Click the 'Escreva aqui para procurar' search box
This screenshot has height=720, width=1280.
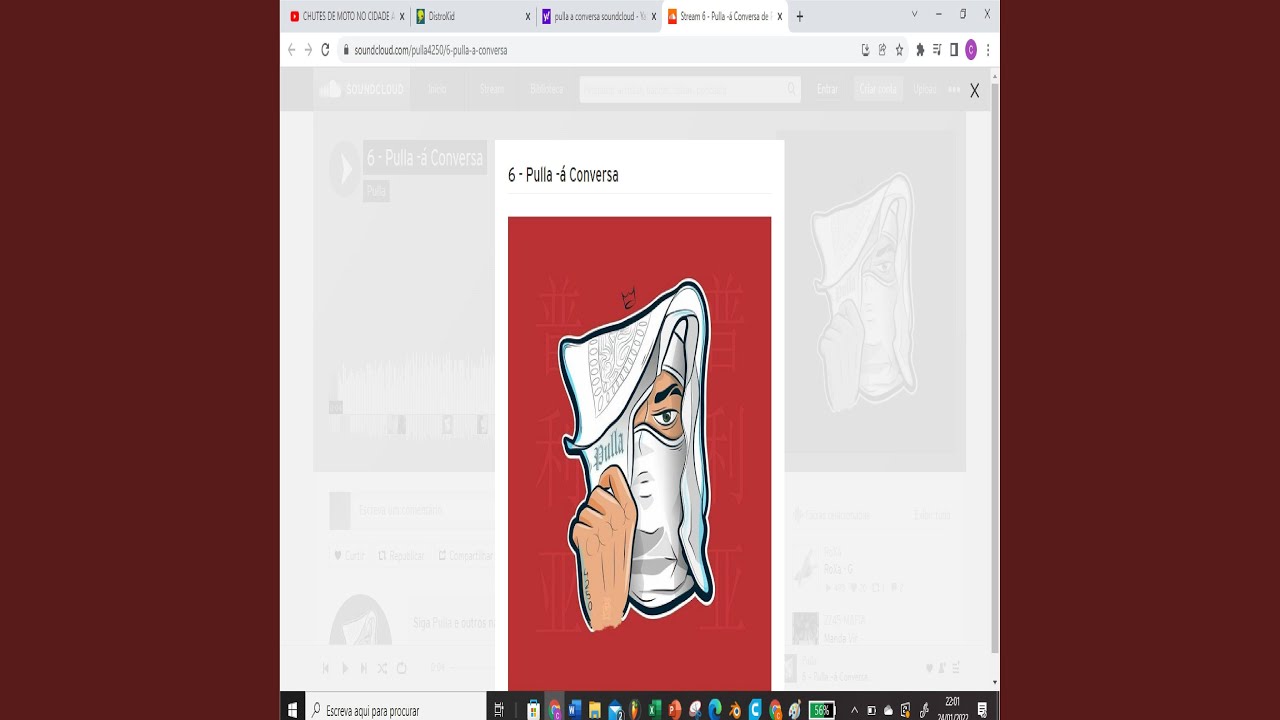point(397,710)
